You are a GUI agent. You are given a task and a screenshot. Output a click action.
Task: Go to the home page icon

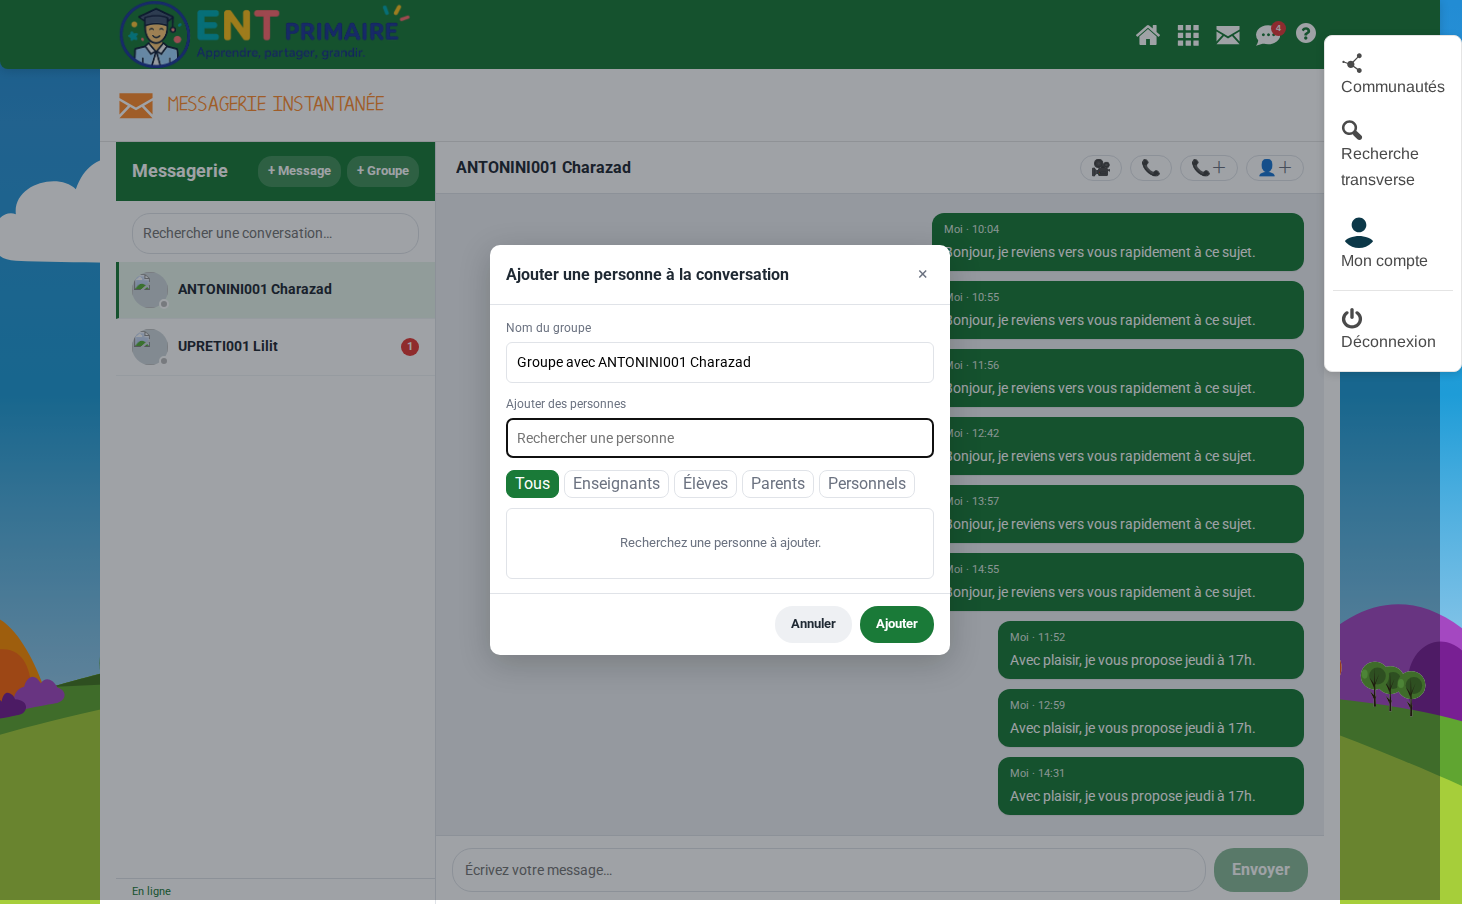tap(1148, 36)
